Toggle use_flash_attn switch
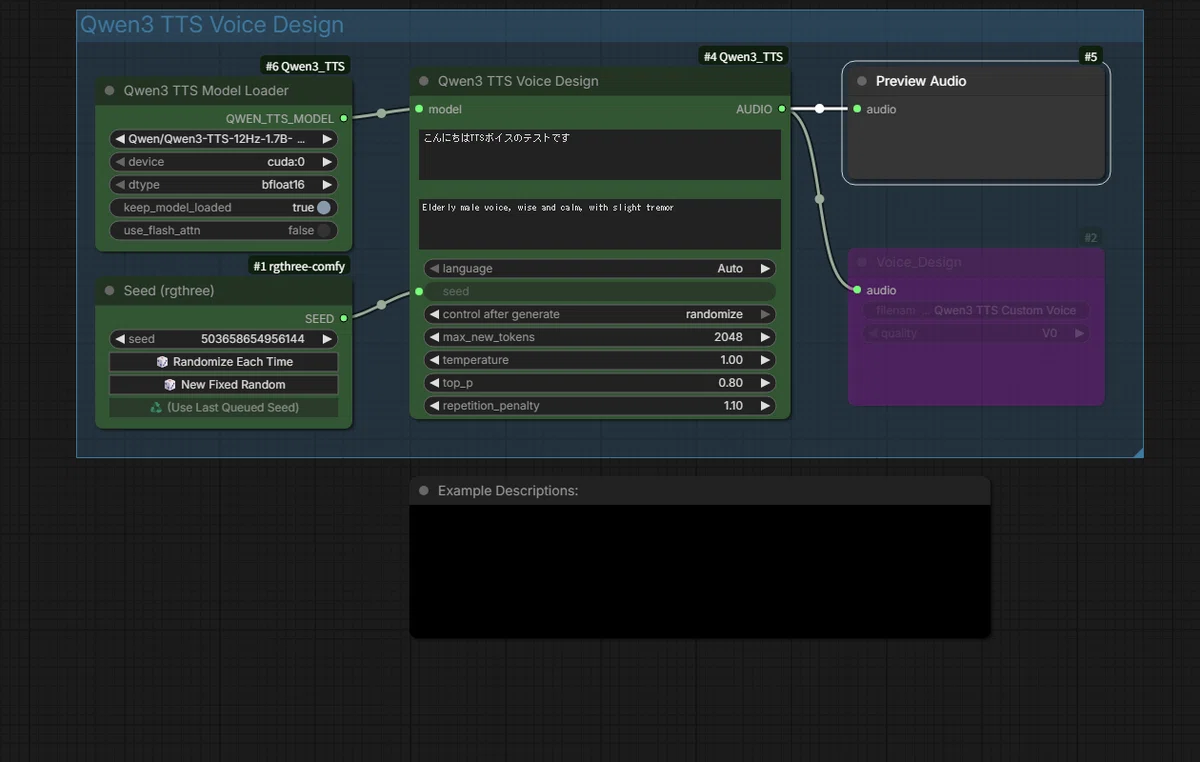The width and height of the screenshot is (1200, 762). [x=324, y=231]
